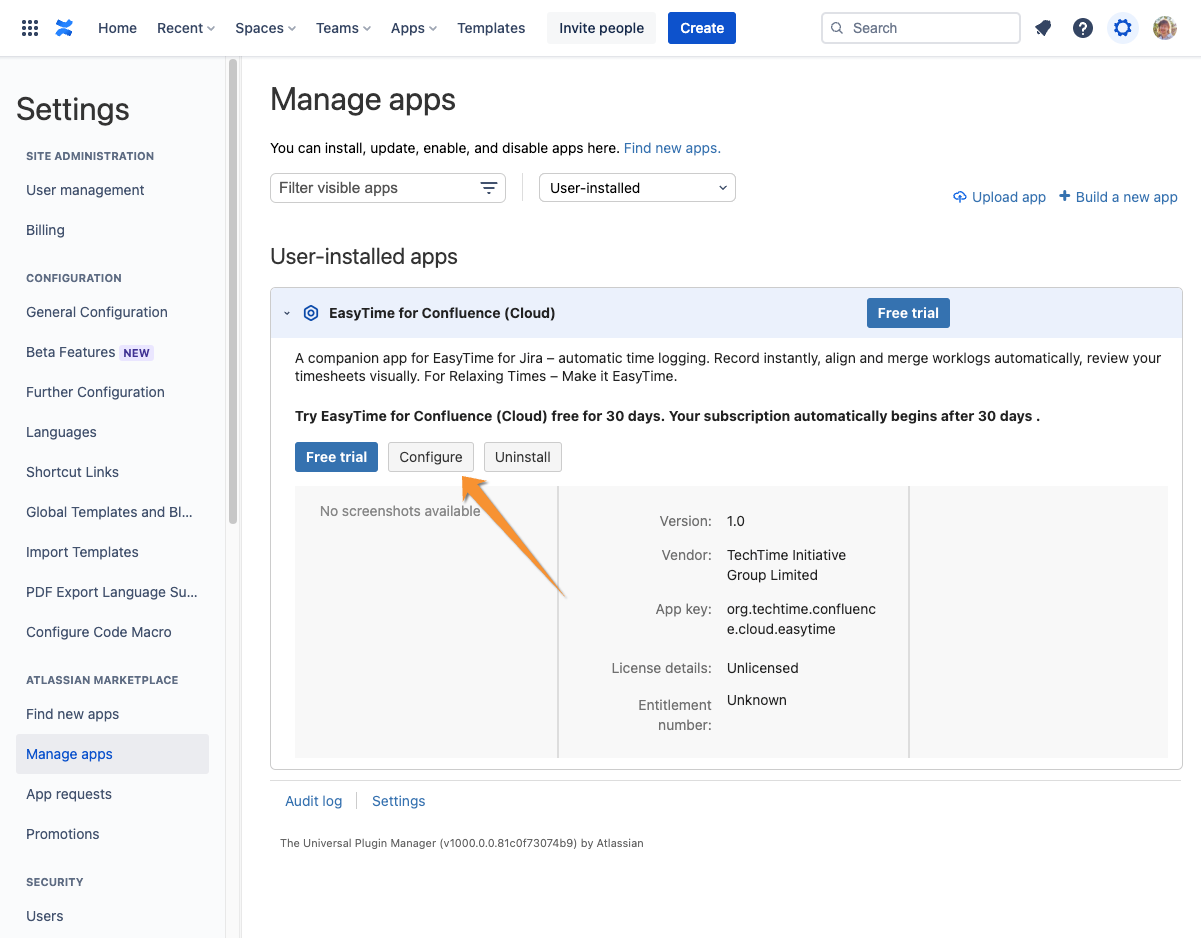Viewport: 1201px width, 938px height.
Task: Click the 'EasyTime for Confluence (Cloud)' app title
Action: coord(442,313)
